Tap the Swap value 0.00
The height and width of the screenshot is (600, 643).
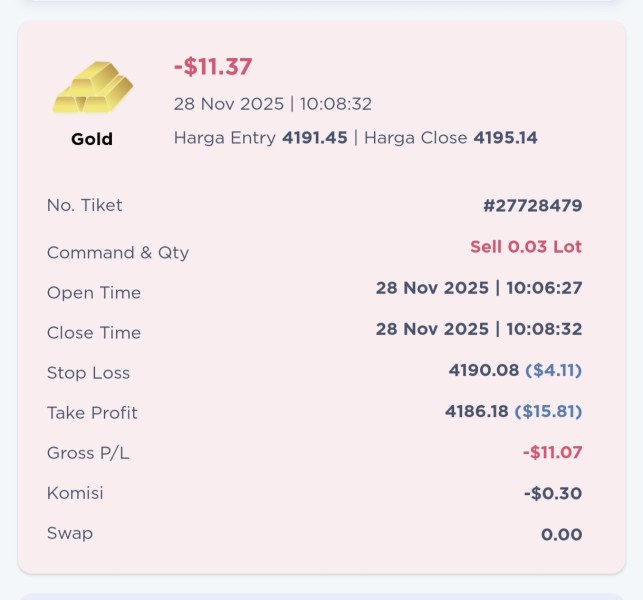point(561,534)
